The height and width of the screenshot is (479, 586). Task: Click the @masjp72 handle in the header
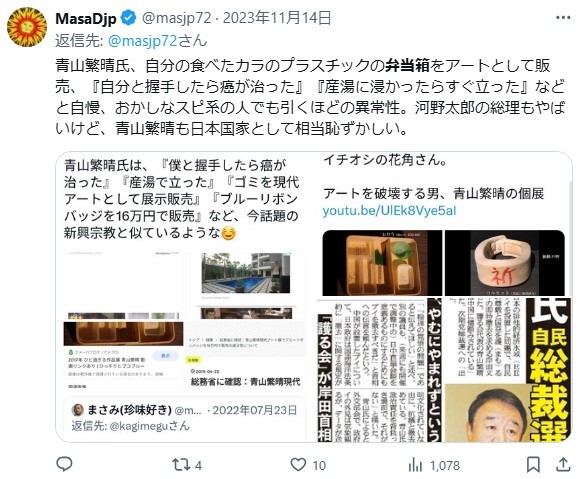[x=176, y=18]
